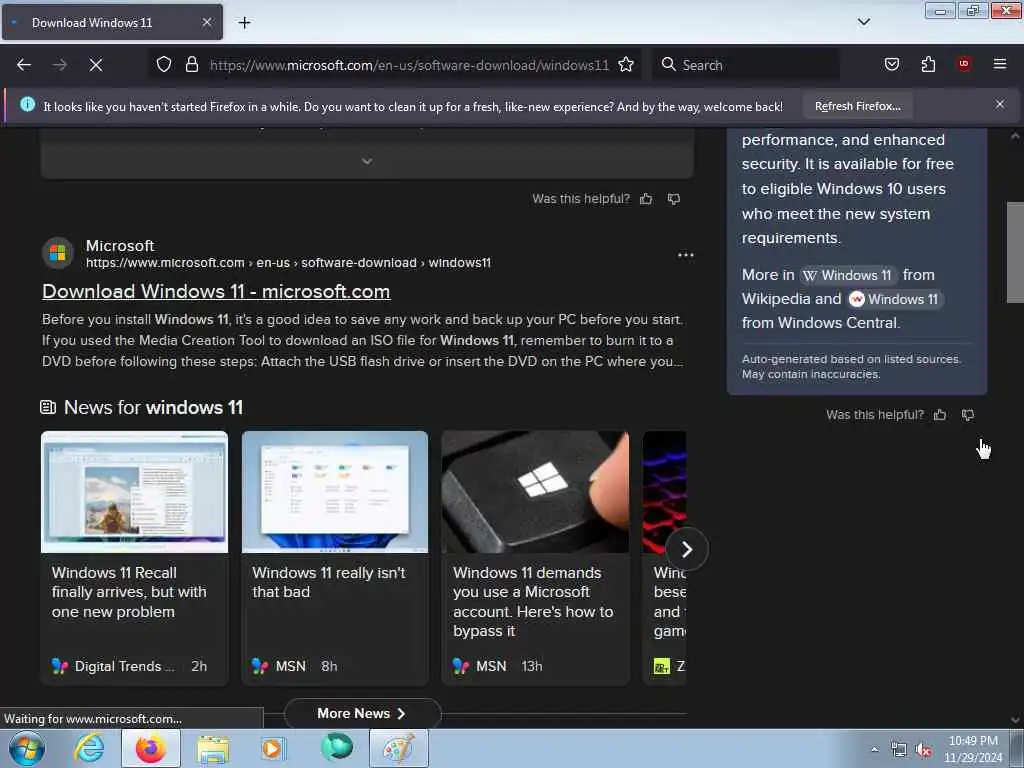Click the Search field in toolbar
The width and height of the screenshot is (1024, 768).
point(745,65)
